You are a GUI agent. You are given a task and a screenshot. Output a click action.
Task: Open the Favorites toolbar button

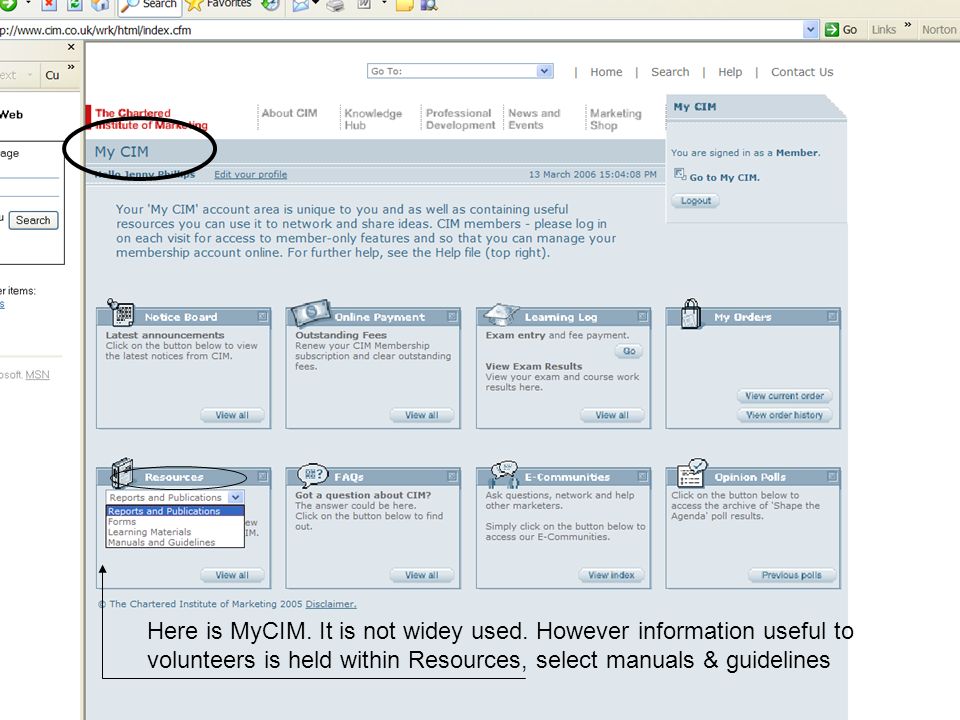point(218,5)
